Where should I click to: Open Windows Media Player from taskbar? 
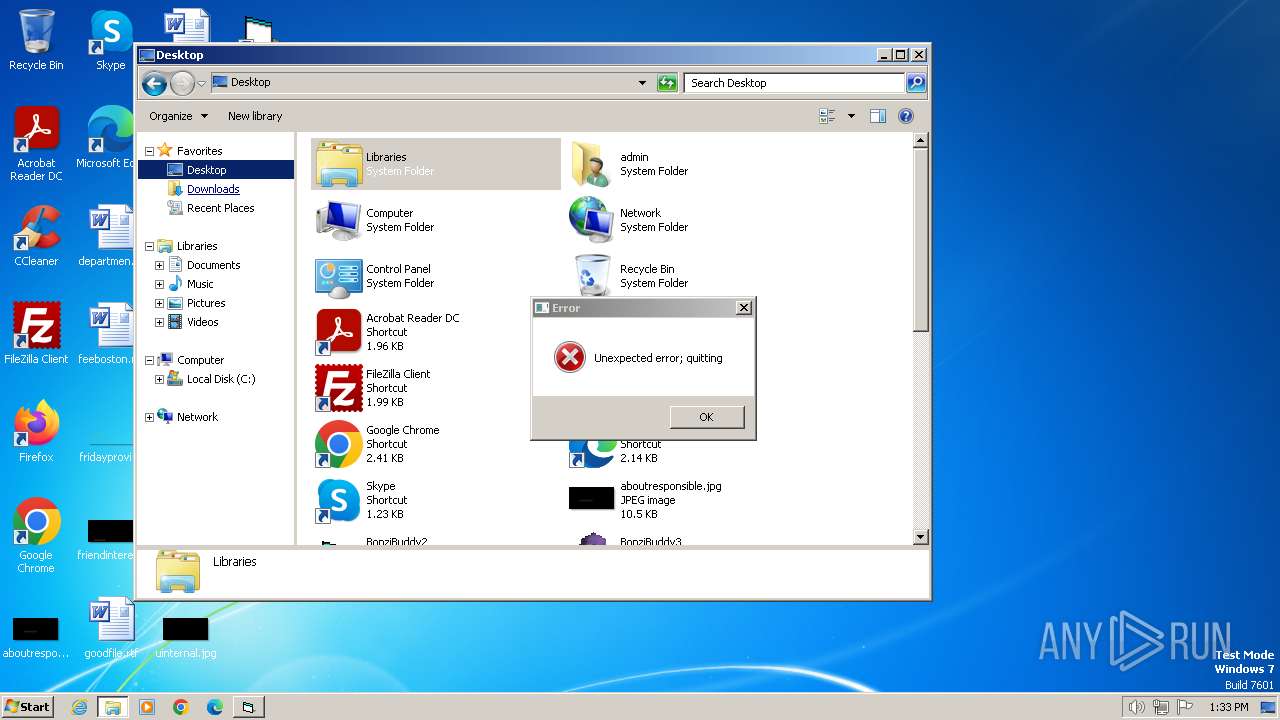point(147,707)
